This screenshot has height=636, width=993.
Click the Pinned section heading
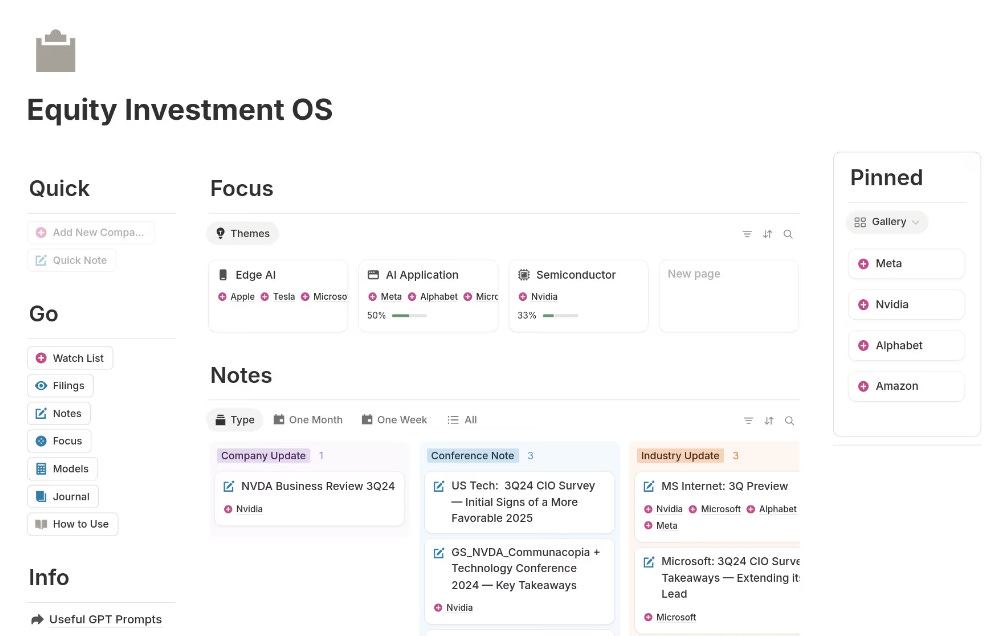[887, 177]
